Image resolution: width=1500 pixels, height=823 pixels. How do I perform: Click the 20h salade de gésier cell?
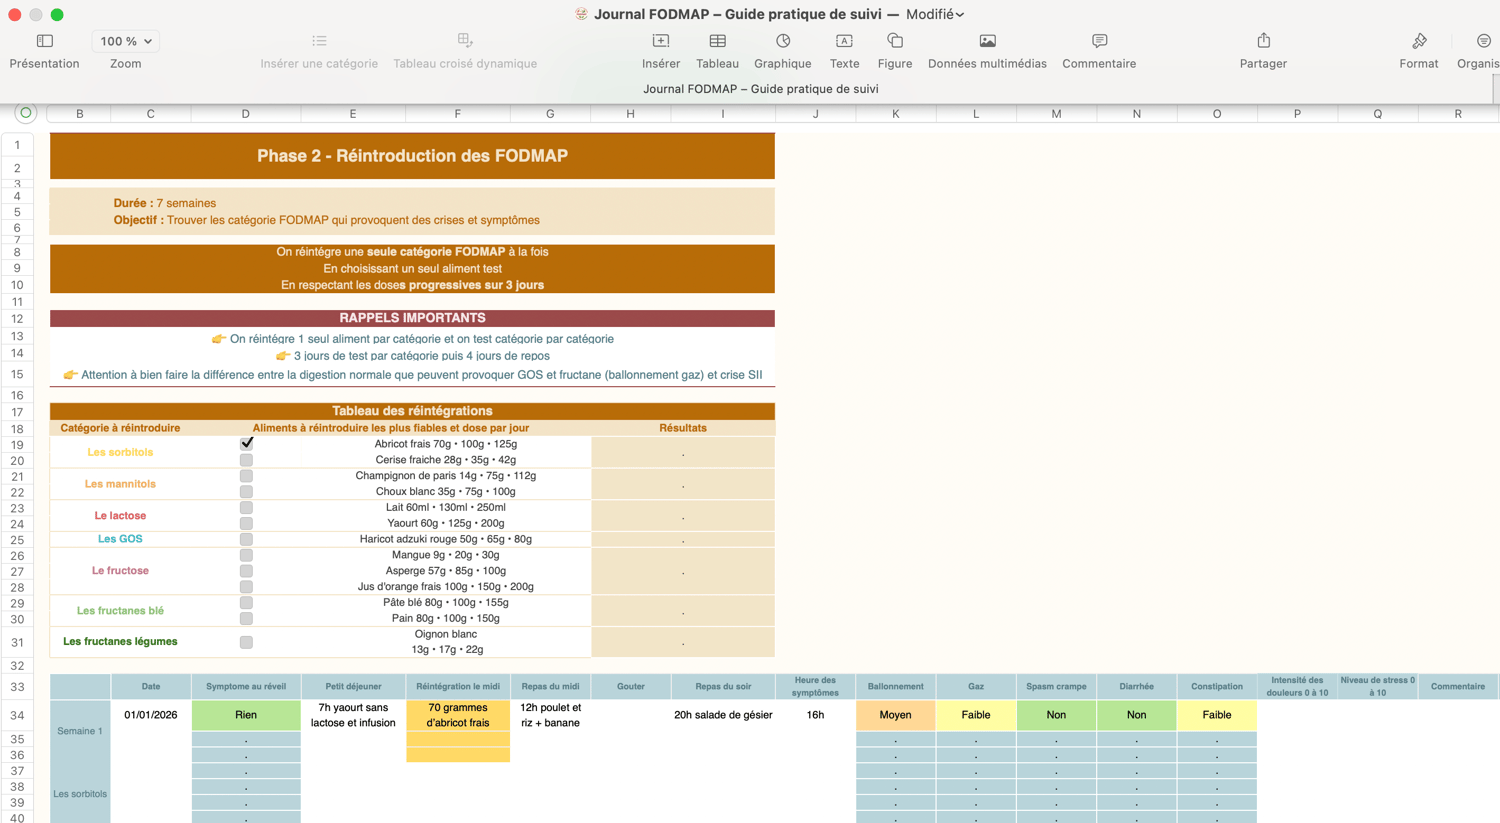pyautogui.click(x=723, y=715)
